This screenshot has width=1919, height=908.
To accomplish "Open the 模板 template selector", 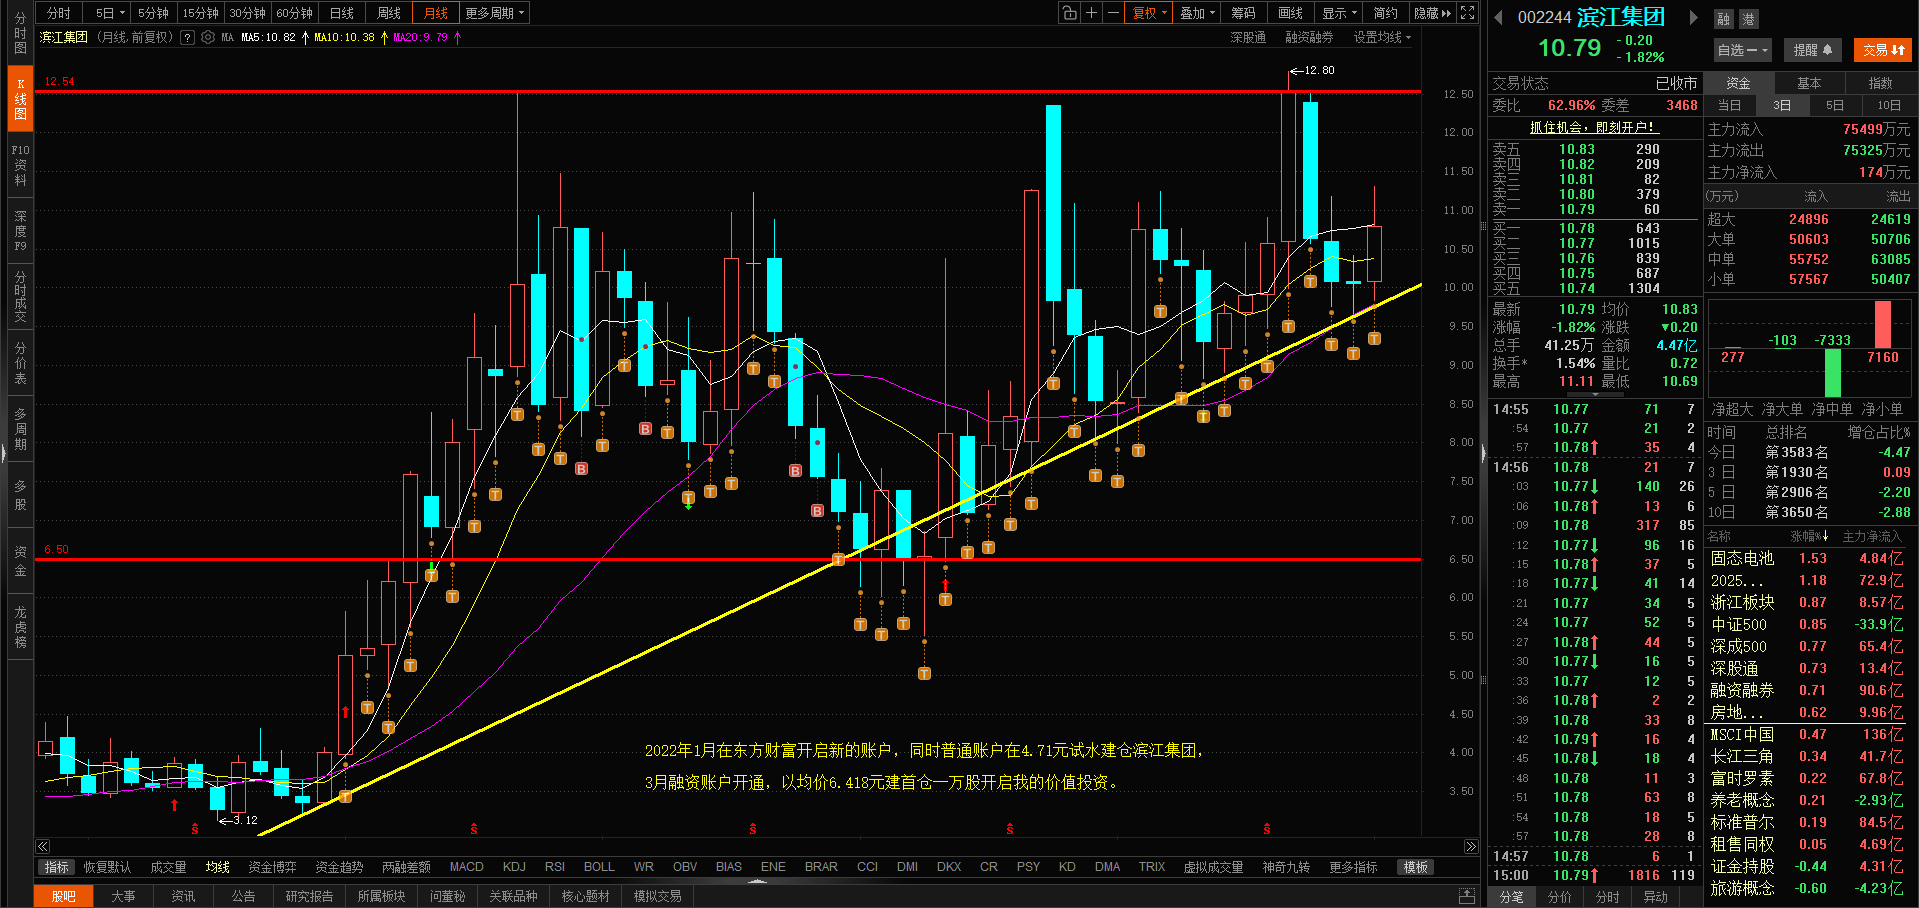I will tap(1415, 867).
